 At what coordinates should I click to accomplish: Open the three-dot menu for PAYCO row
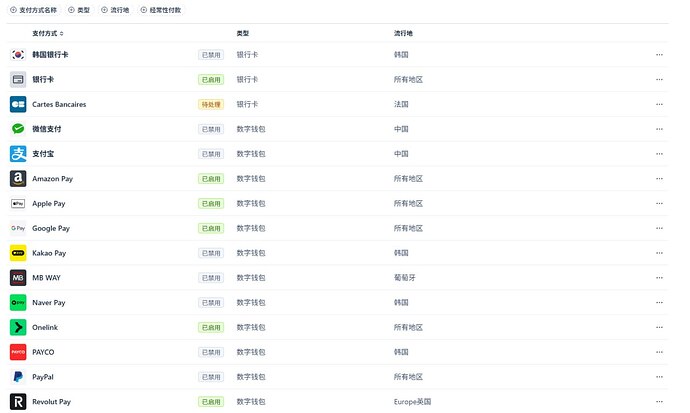pos(659,352)
